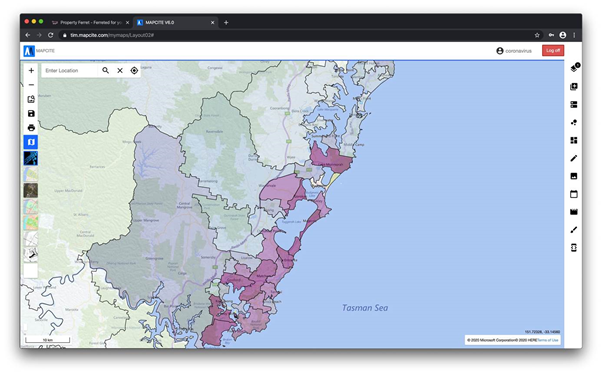Toggle the blue map basemap button
Image resolution: width=602 pixels, height=375 pixels.
tap(31, 142)
